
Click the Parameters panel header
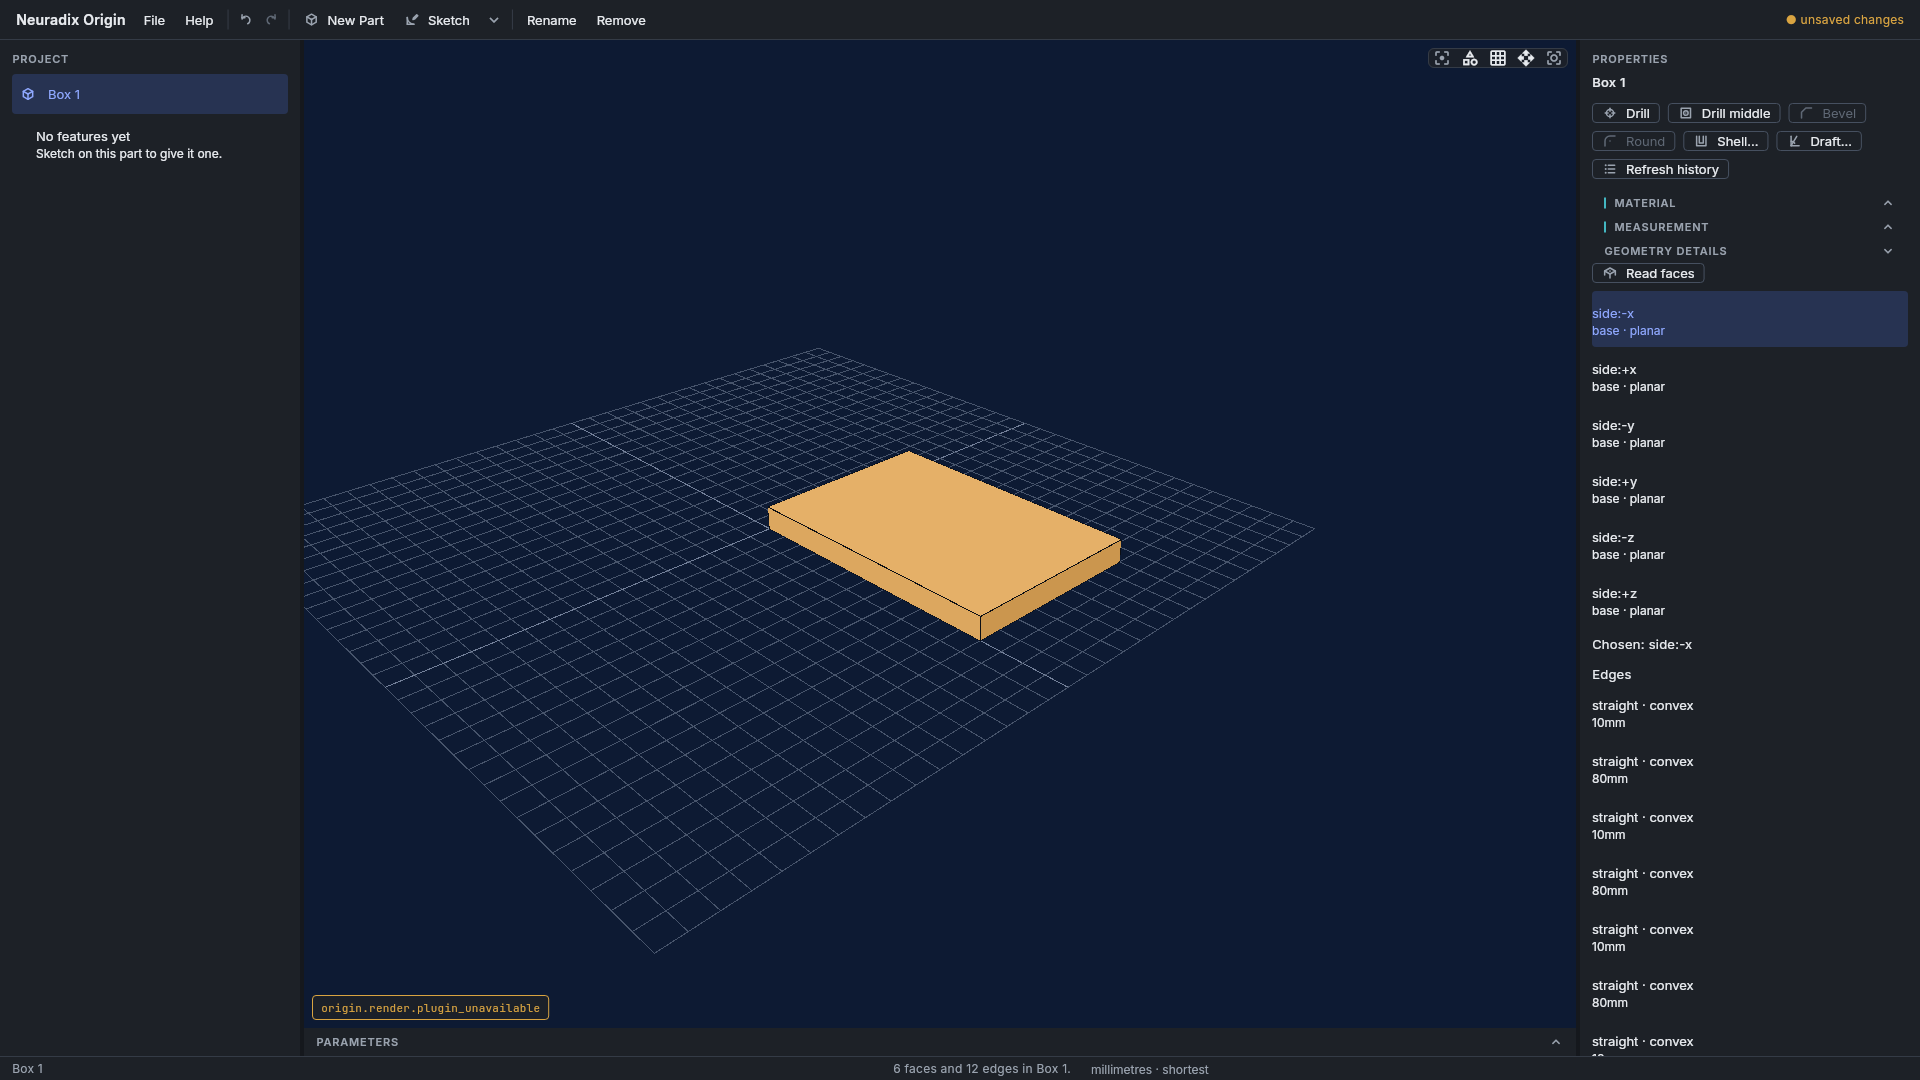point(940,1042)
